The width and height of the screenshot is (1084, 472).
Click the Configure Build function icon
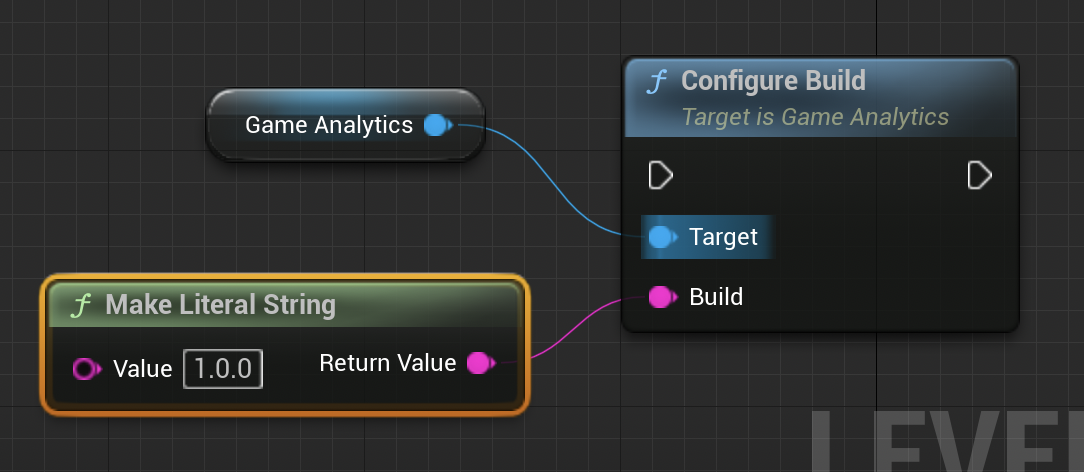(656, 81)
